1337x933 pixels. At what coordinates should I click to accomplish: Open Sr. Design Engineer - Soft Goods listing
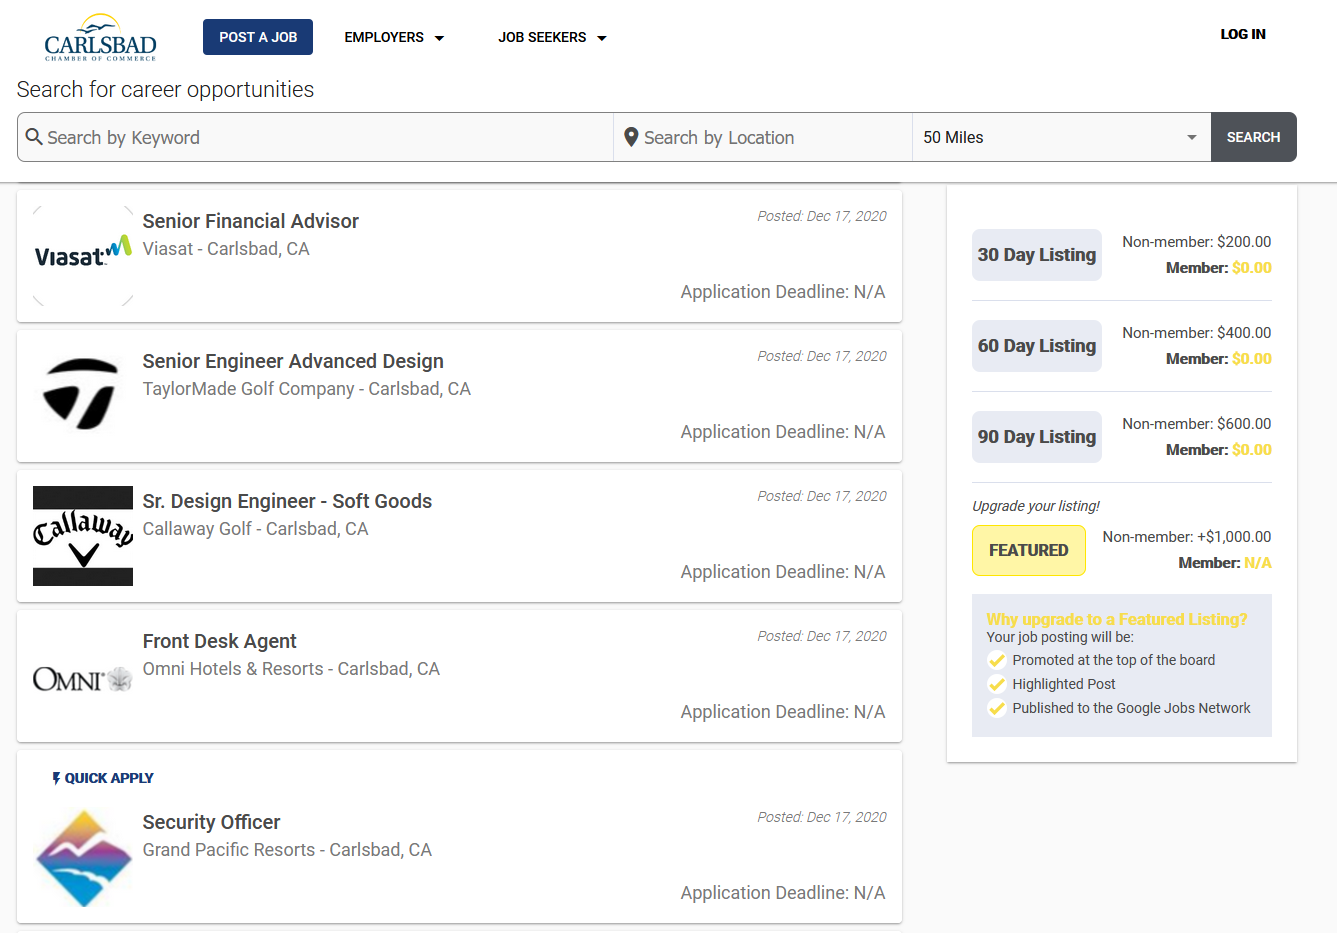pos(287,501)
